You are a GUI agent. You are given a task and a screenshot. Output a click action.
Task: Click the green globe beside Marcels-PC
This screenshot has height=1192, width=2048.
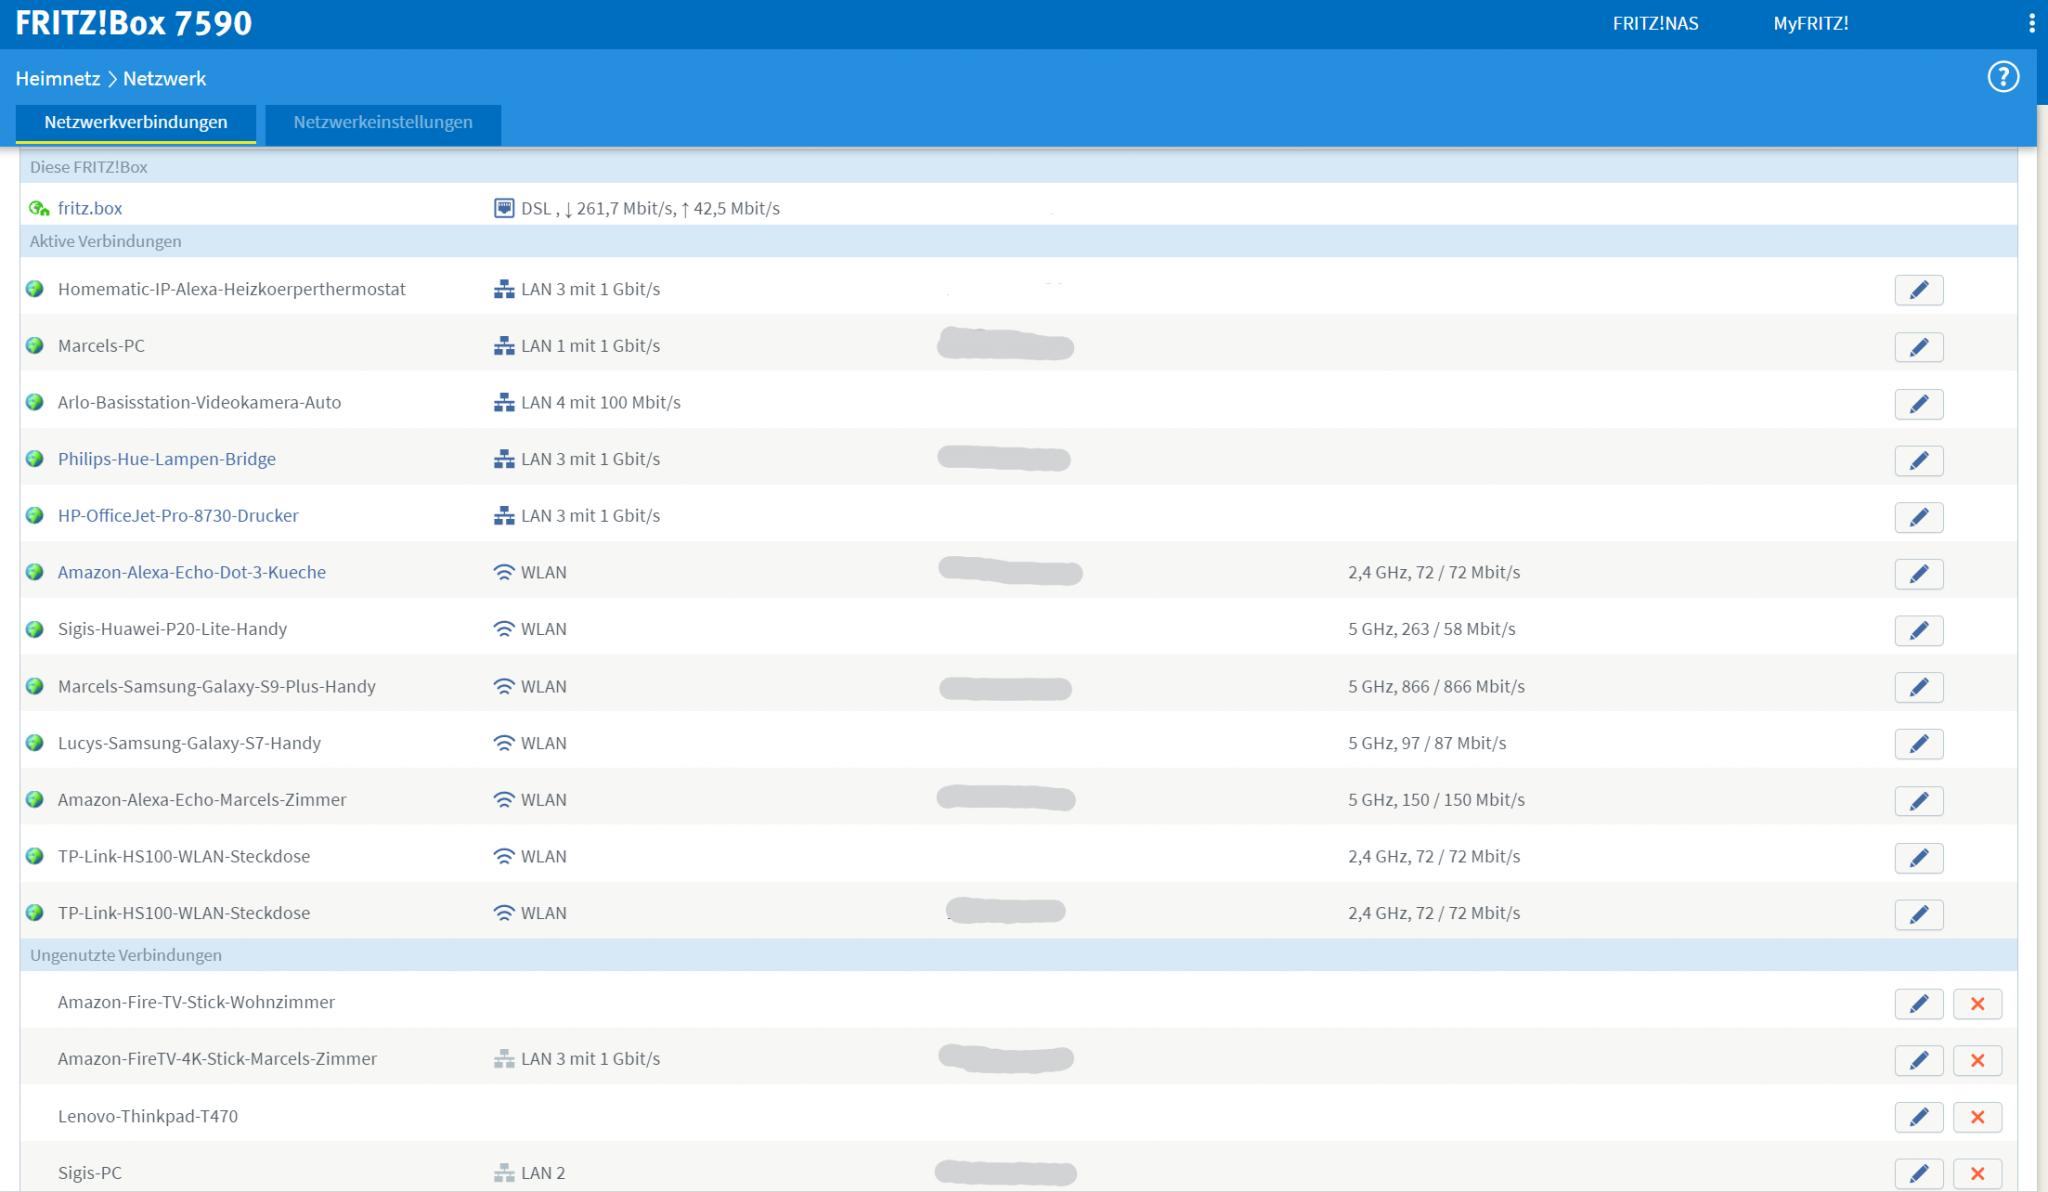point(35,345)
